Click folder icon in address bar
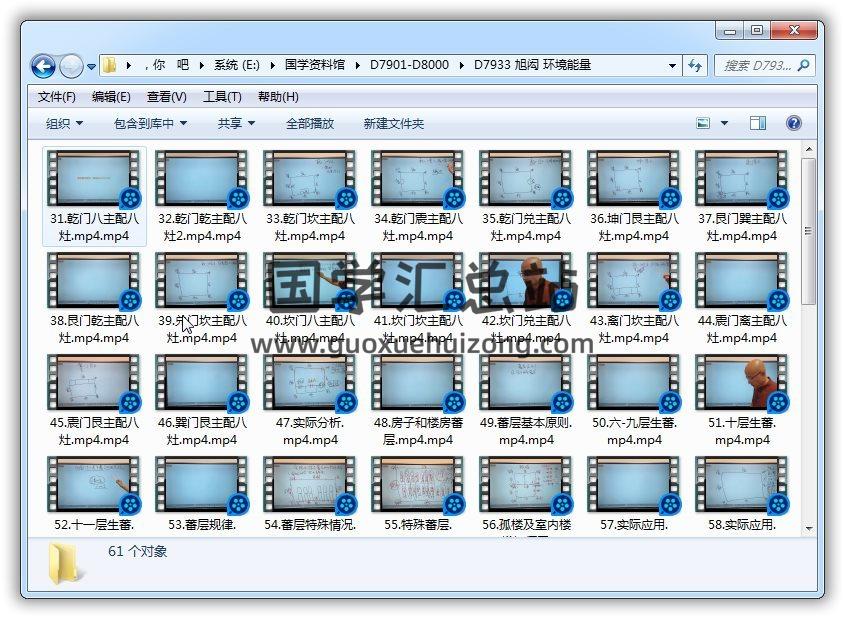Viewport: 845px width, 619px height. point(109,65)
